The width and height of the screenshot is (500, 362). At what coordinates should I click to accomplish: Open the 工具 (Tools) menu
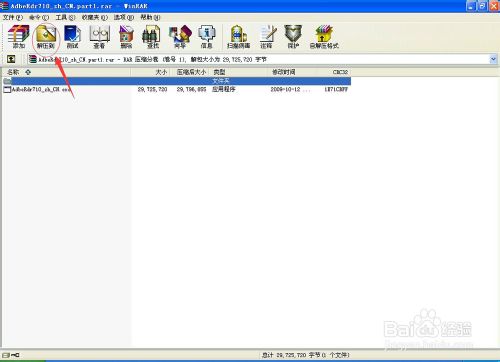coord(65,17)
